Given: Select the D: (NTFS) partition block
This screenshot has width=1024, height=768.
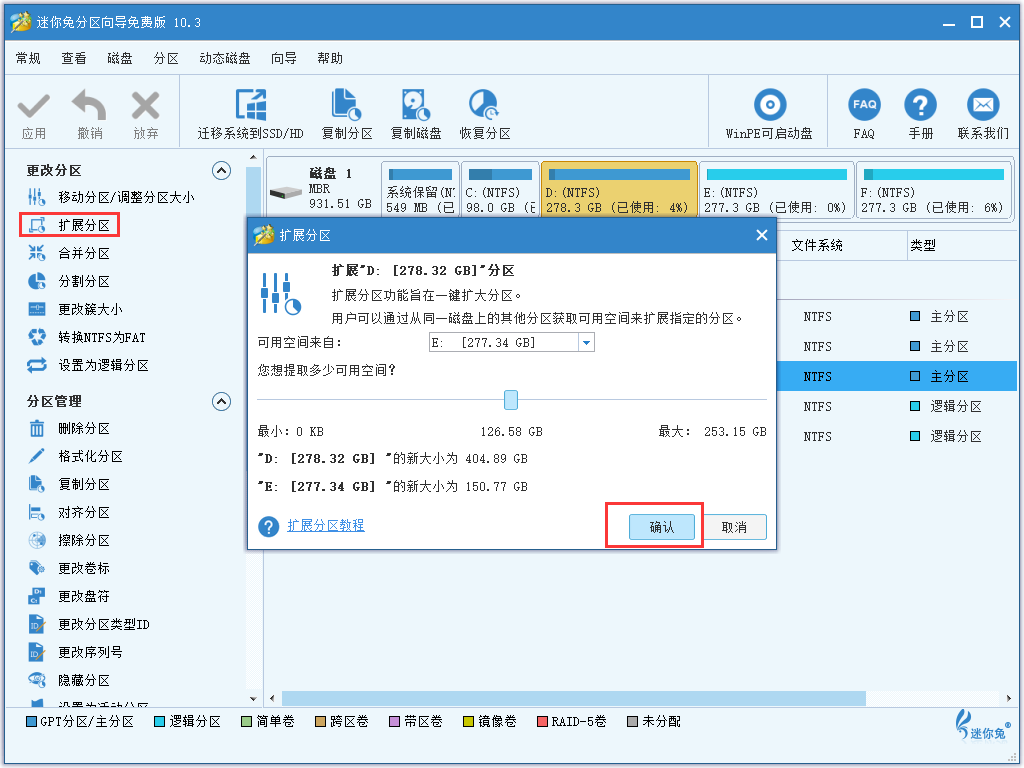Looking at the screenshot, I should click(x=619, y=190).
